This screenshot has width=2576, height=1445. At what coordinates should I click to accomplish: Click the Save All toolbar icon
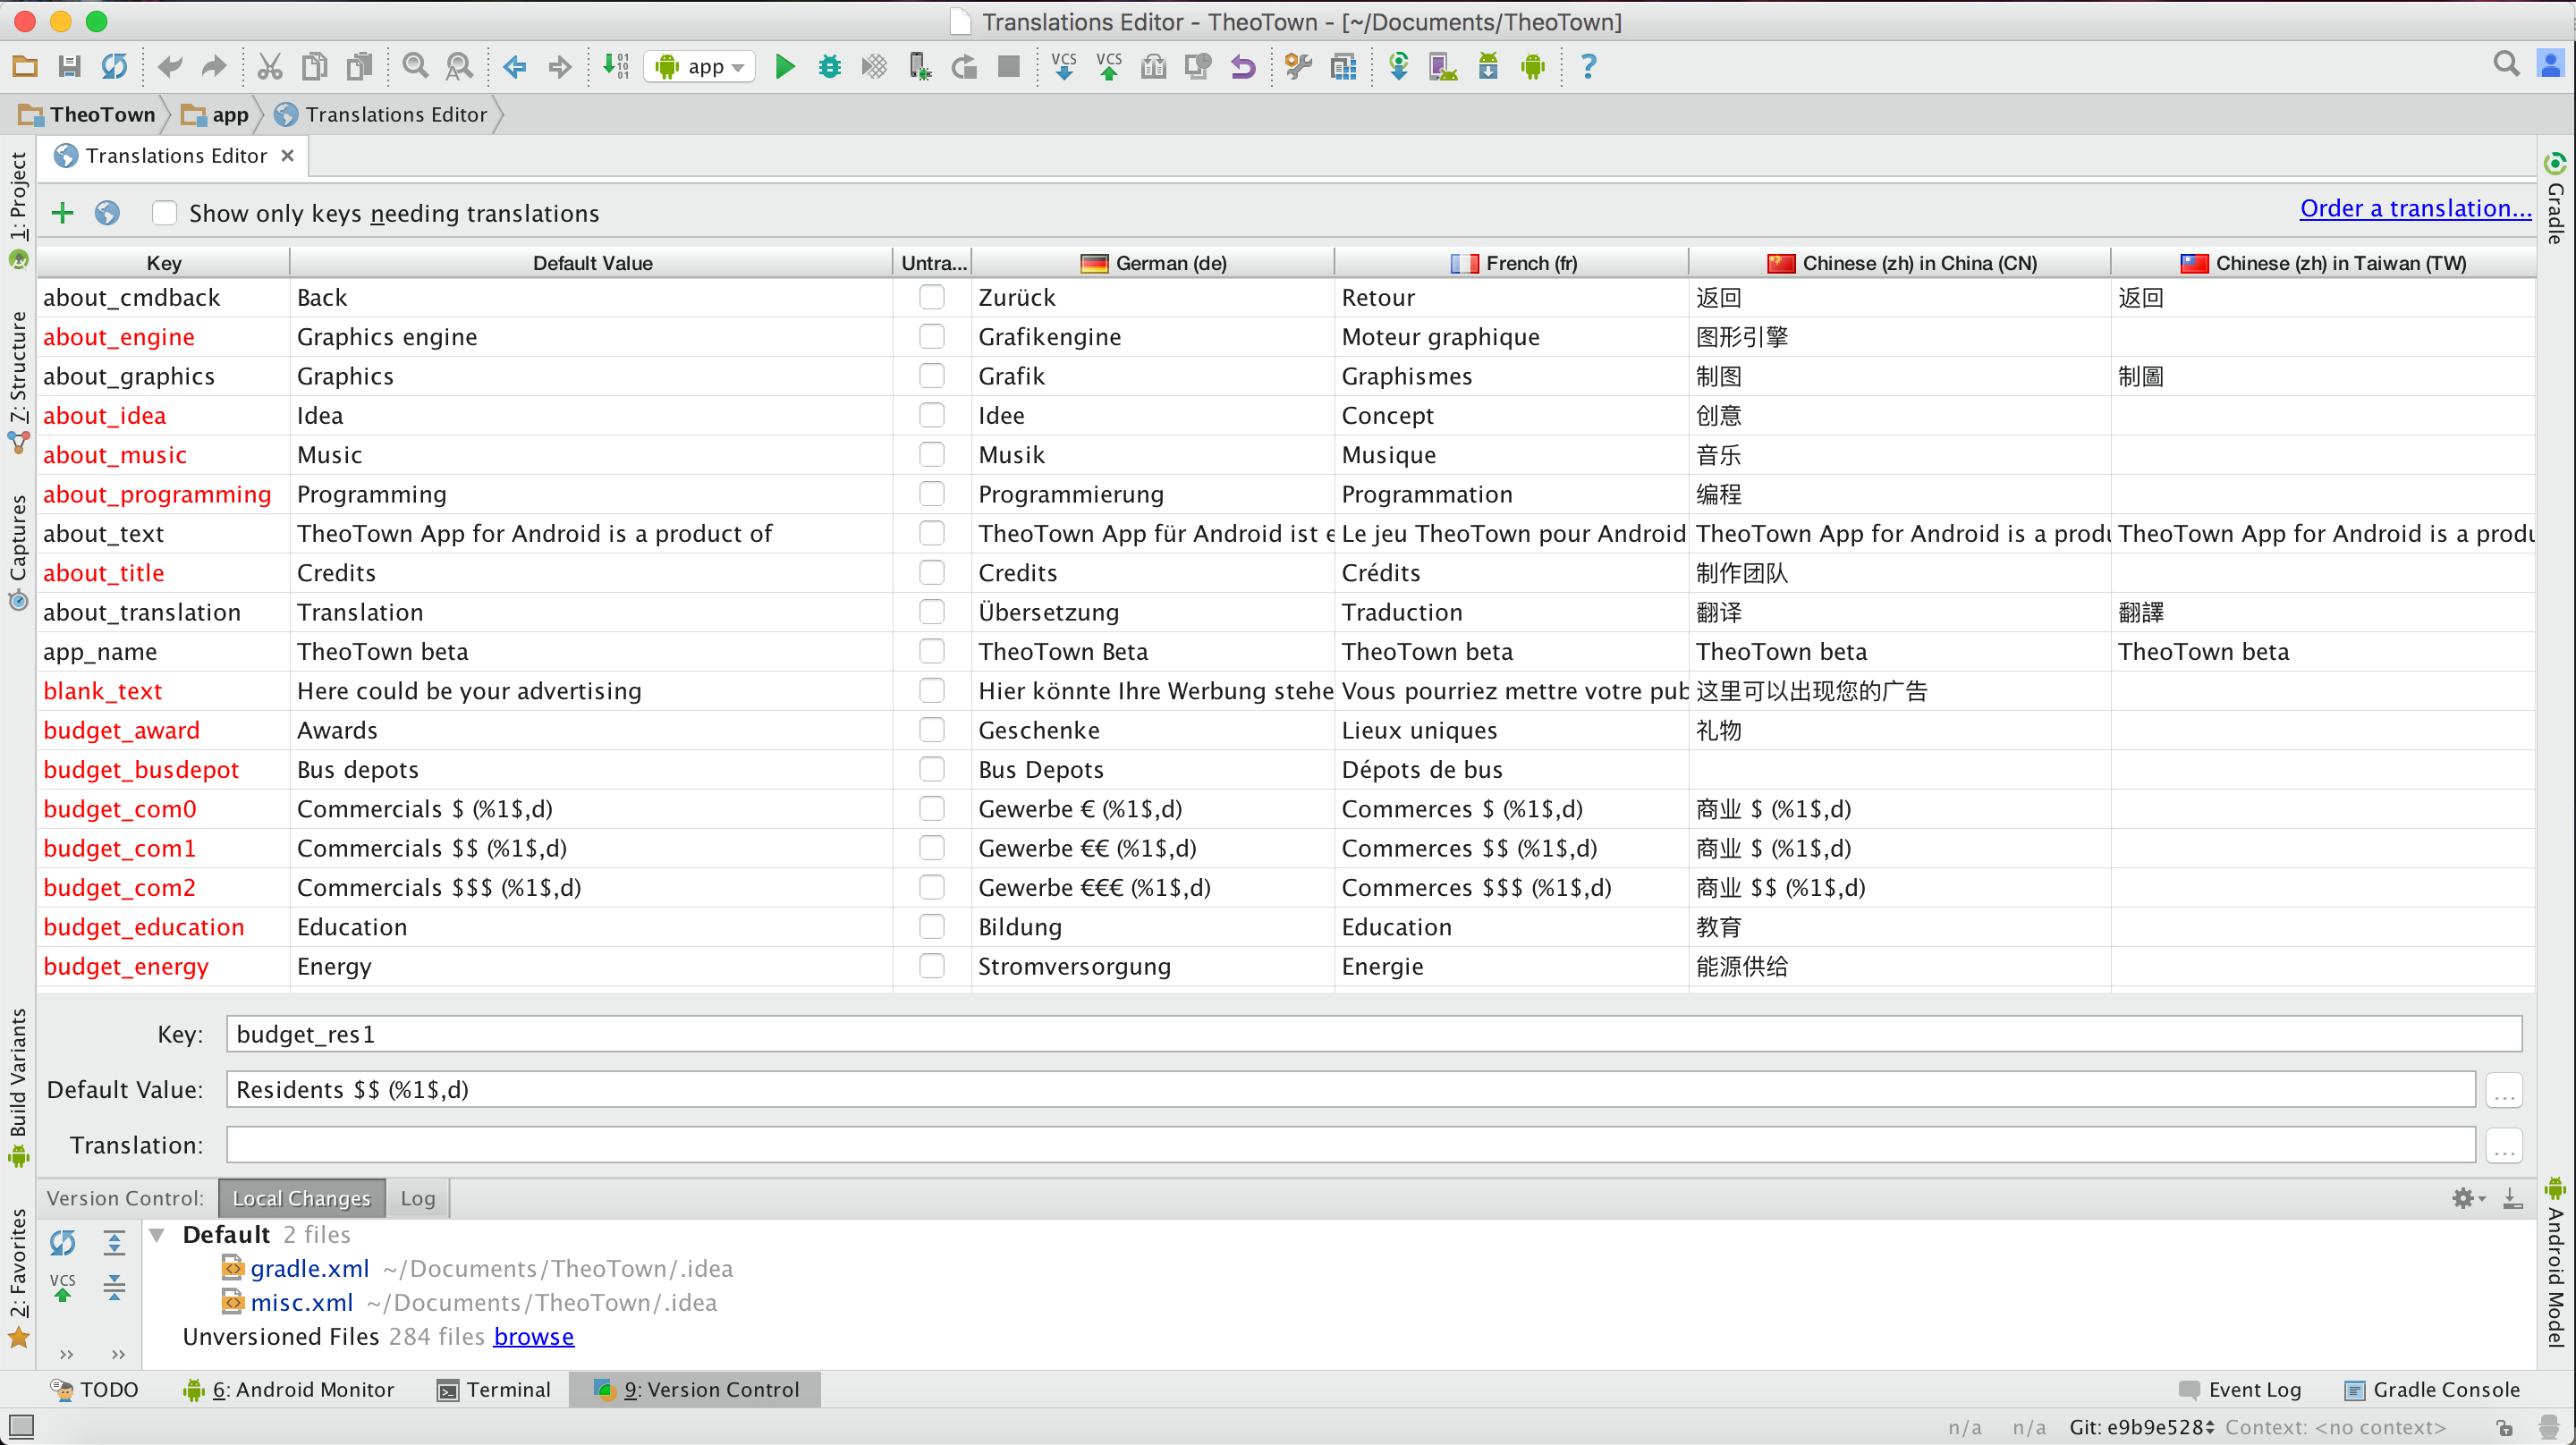click(x=69, y=67)
